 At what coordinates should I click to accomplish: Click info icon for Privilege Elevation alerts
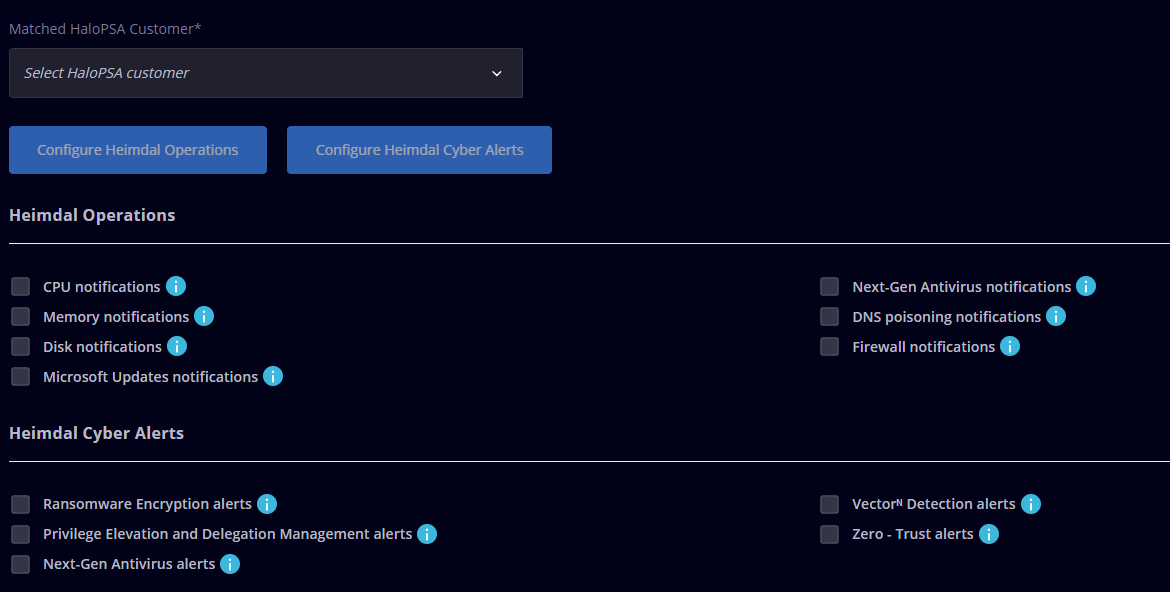pos(427,534)
